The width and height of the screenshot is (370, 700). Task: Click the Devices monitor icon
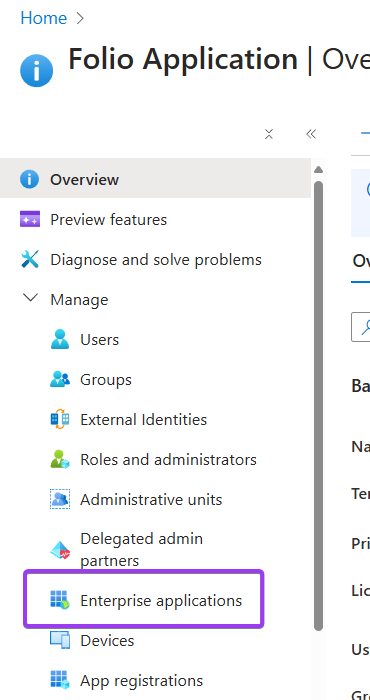pyautogui.click(x=60, y=640)
